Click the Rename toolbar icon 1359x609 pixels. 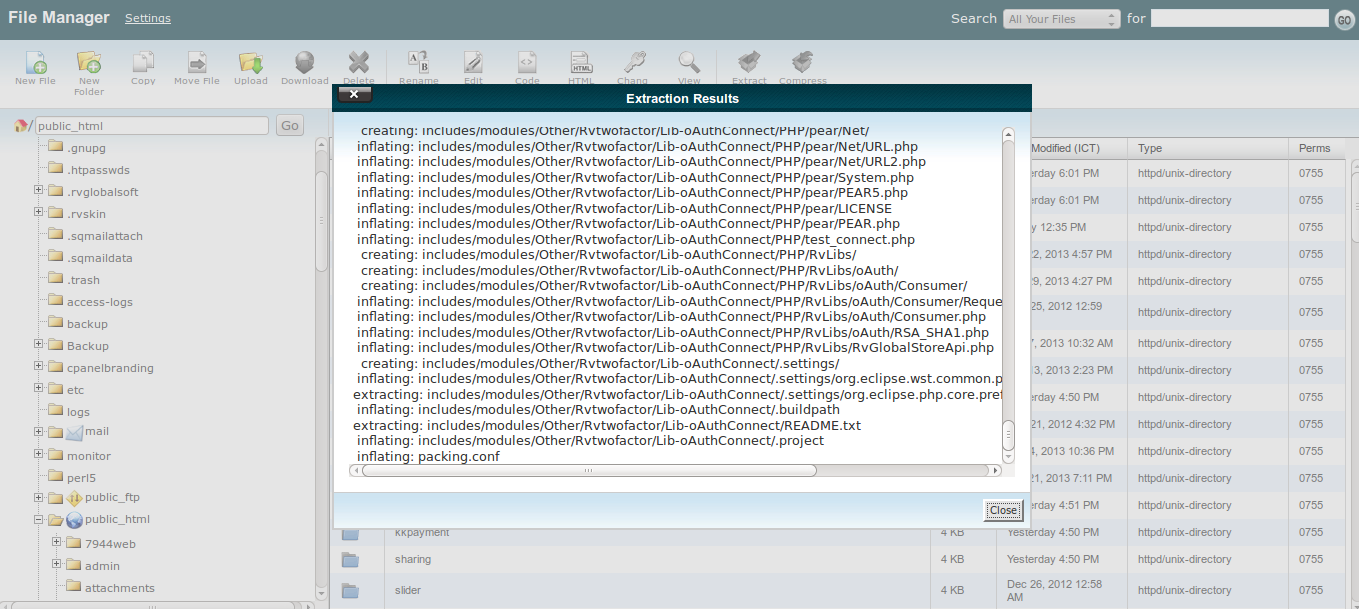tap(419, 63)
